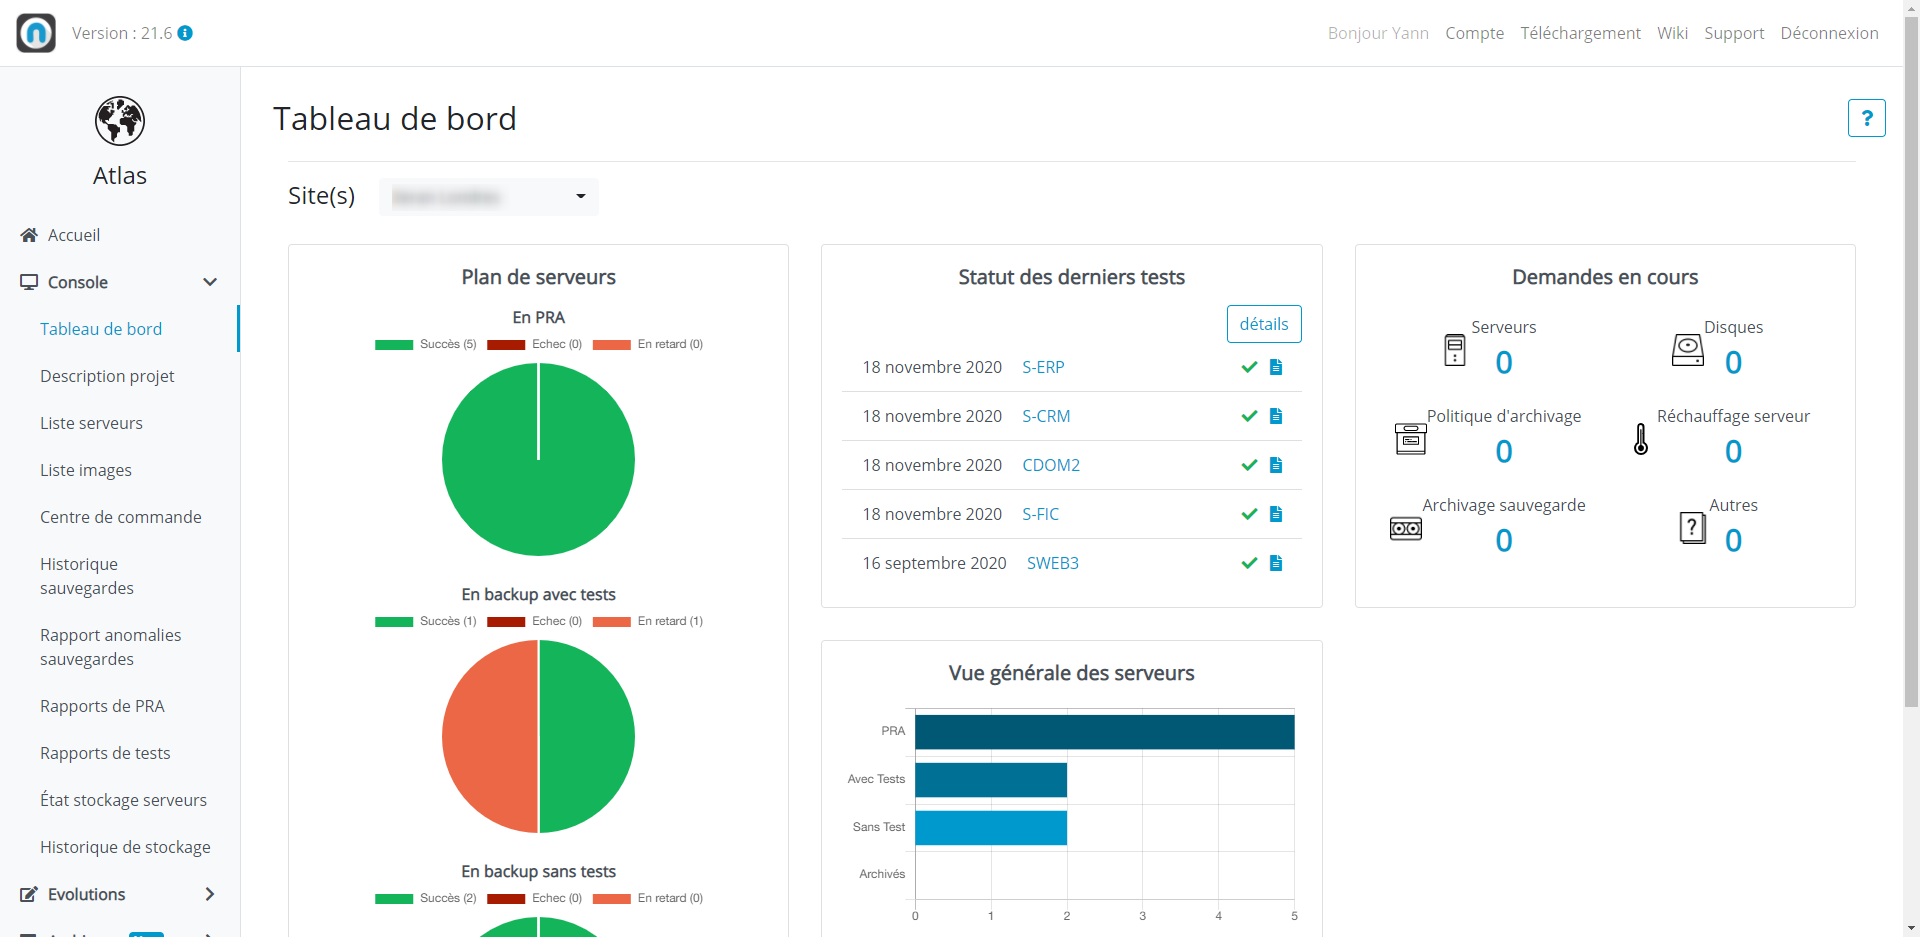Click the page vertical scrollbar

1911,360
